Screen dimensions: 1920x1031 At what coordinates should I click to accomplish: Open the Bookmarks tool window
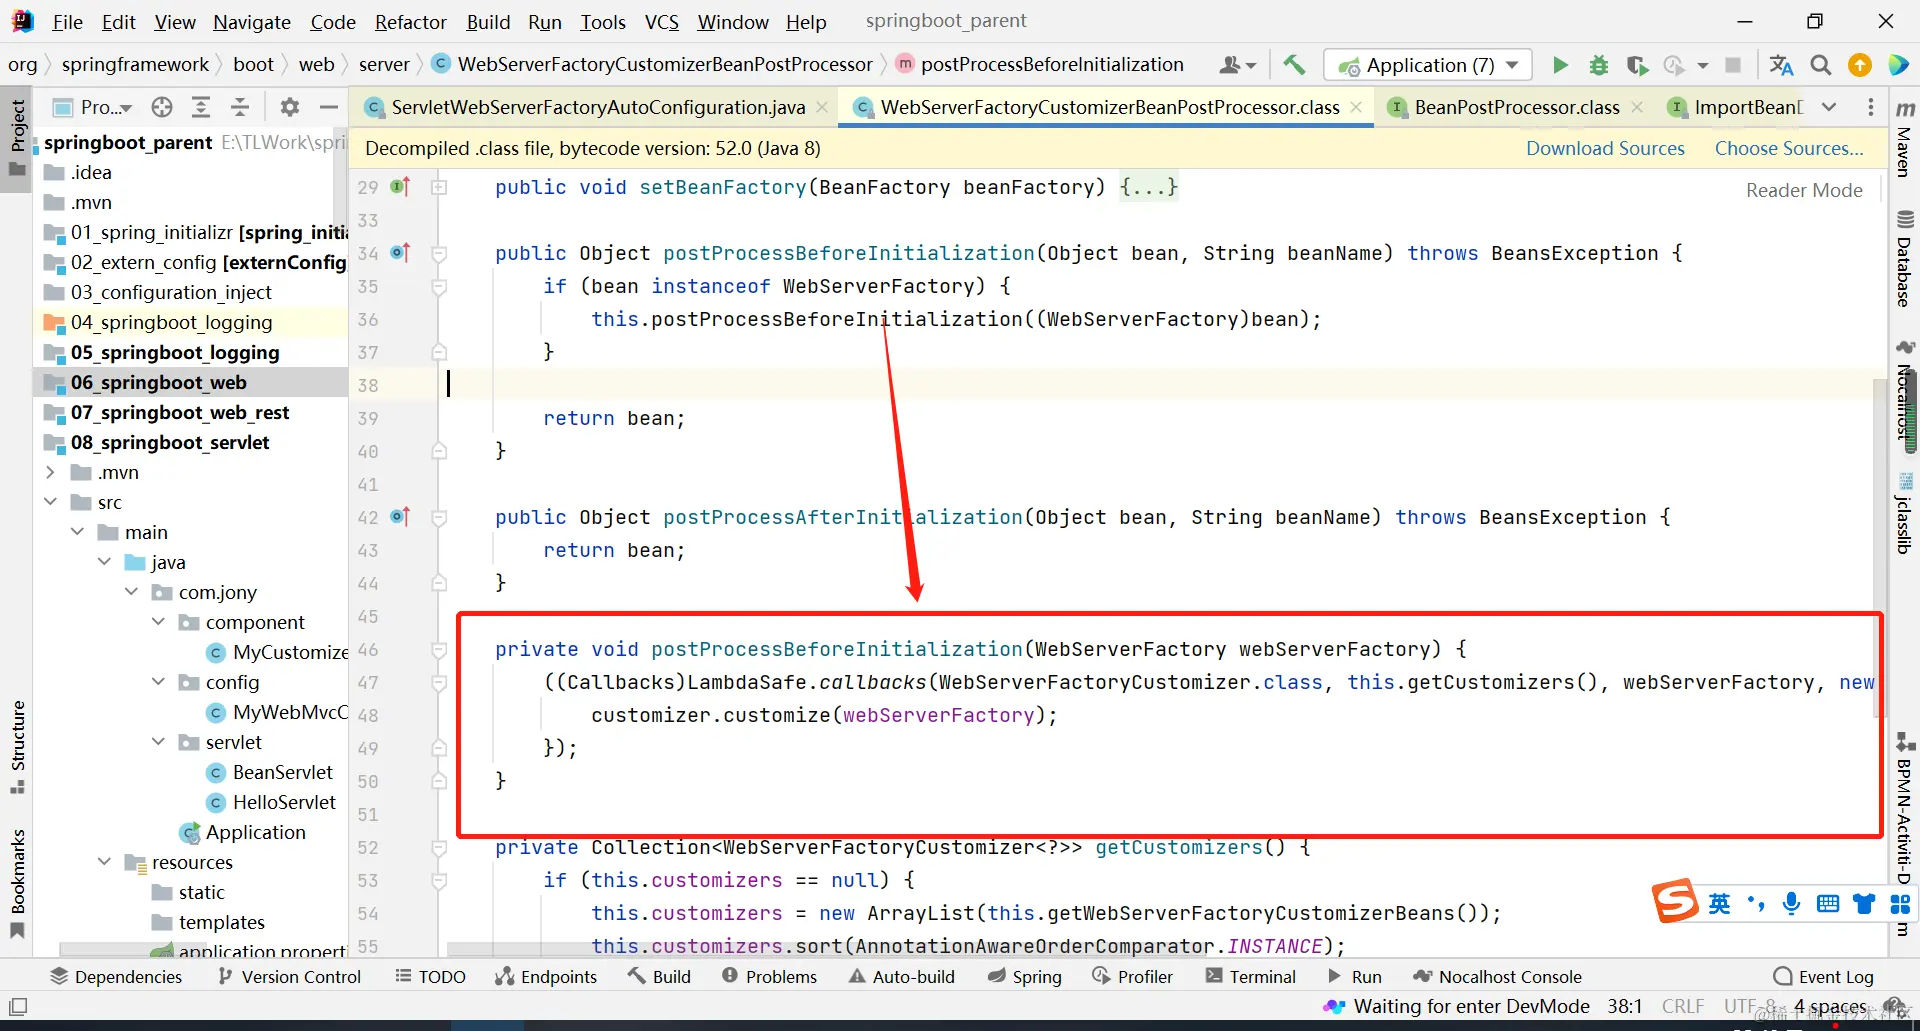[18, 882]
